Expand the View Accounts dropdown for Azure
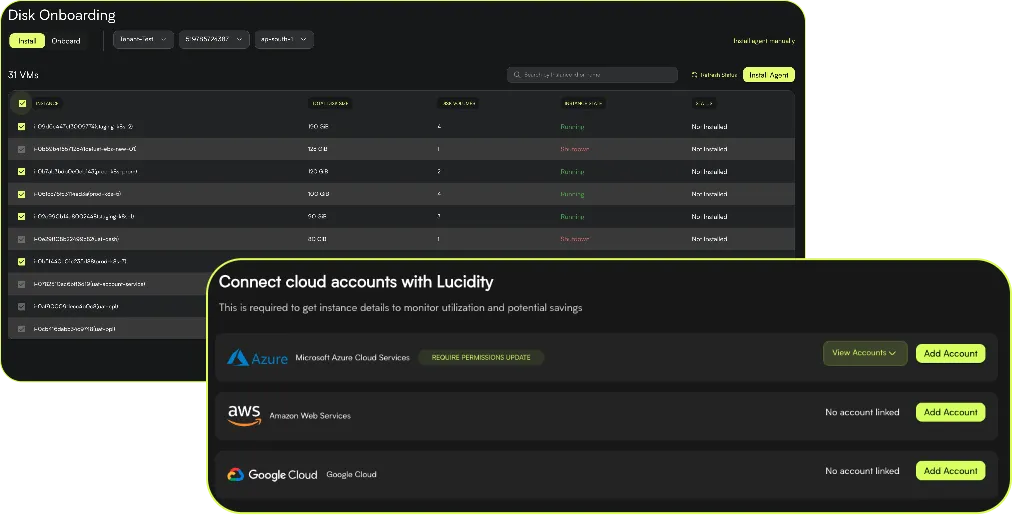The image size is (1012, 515). [865, 353]
